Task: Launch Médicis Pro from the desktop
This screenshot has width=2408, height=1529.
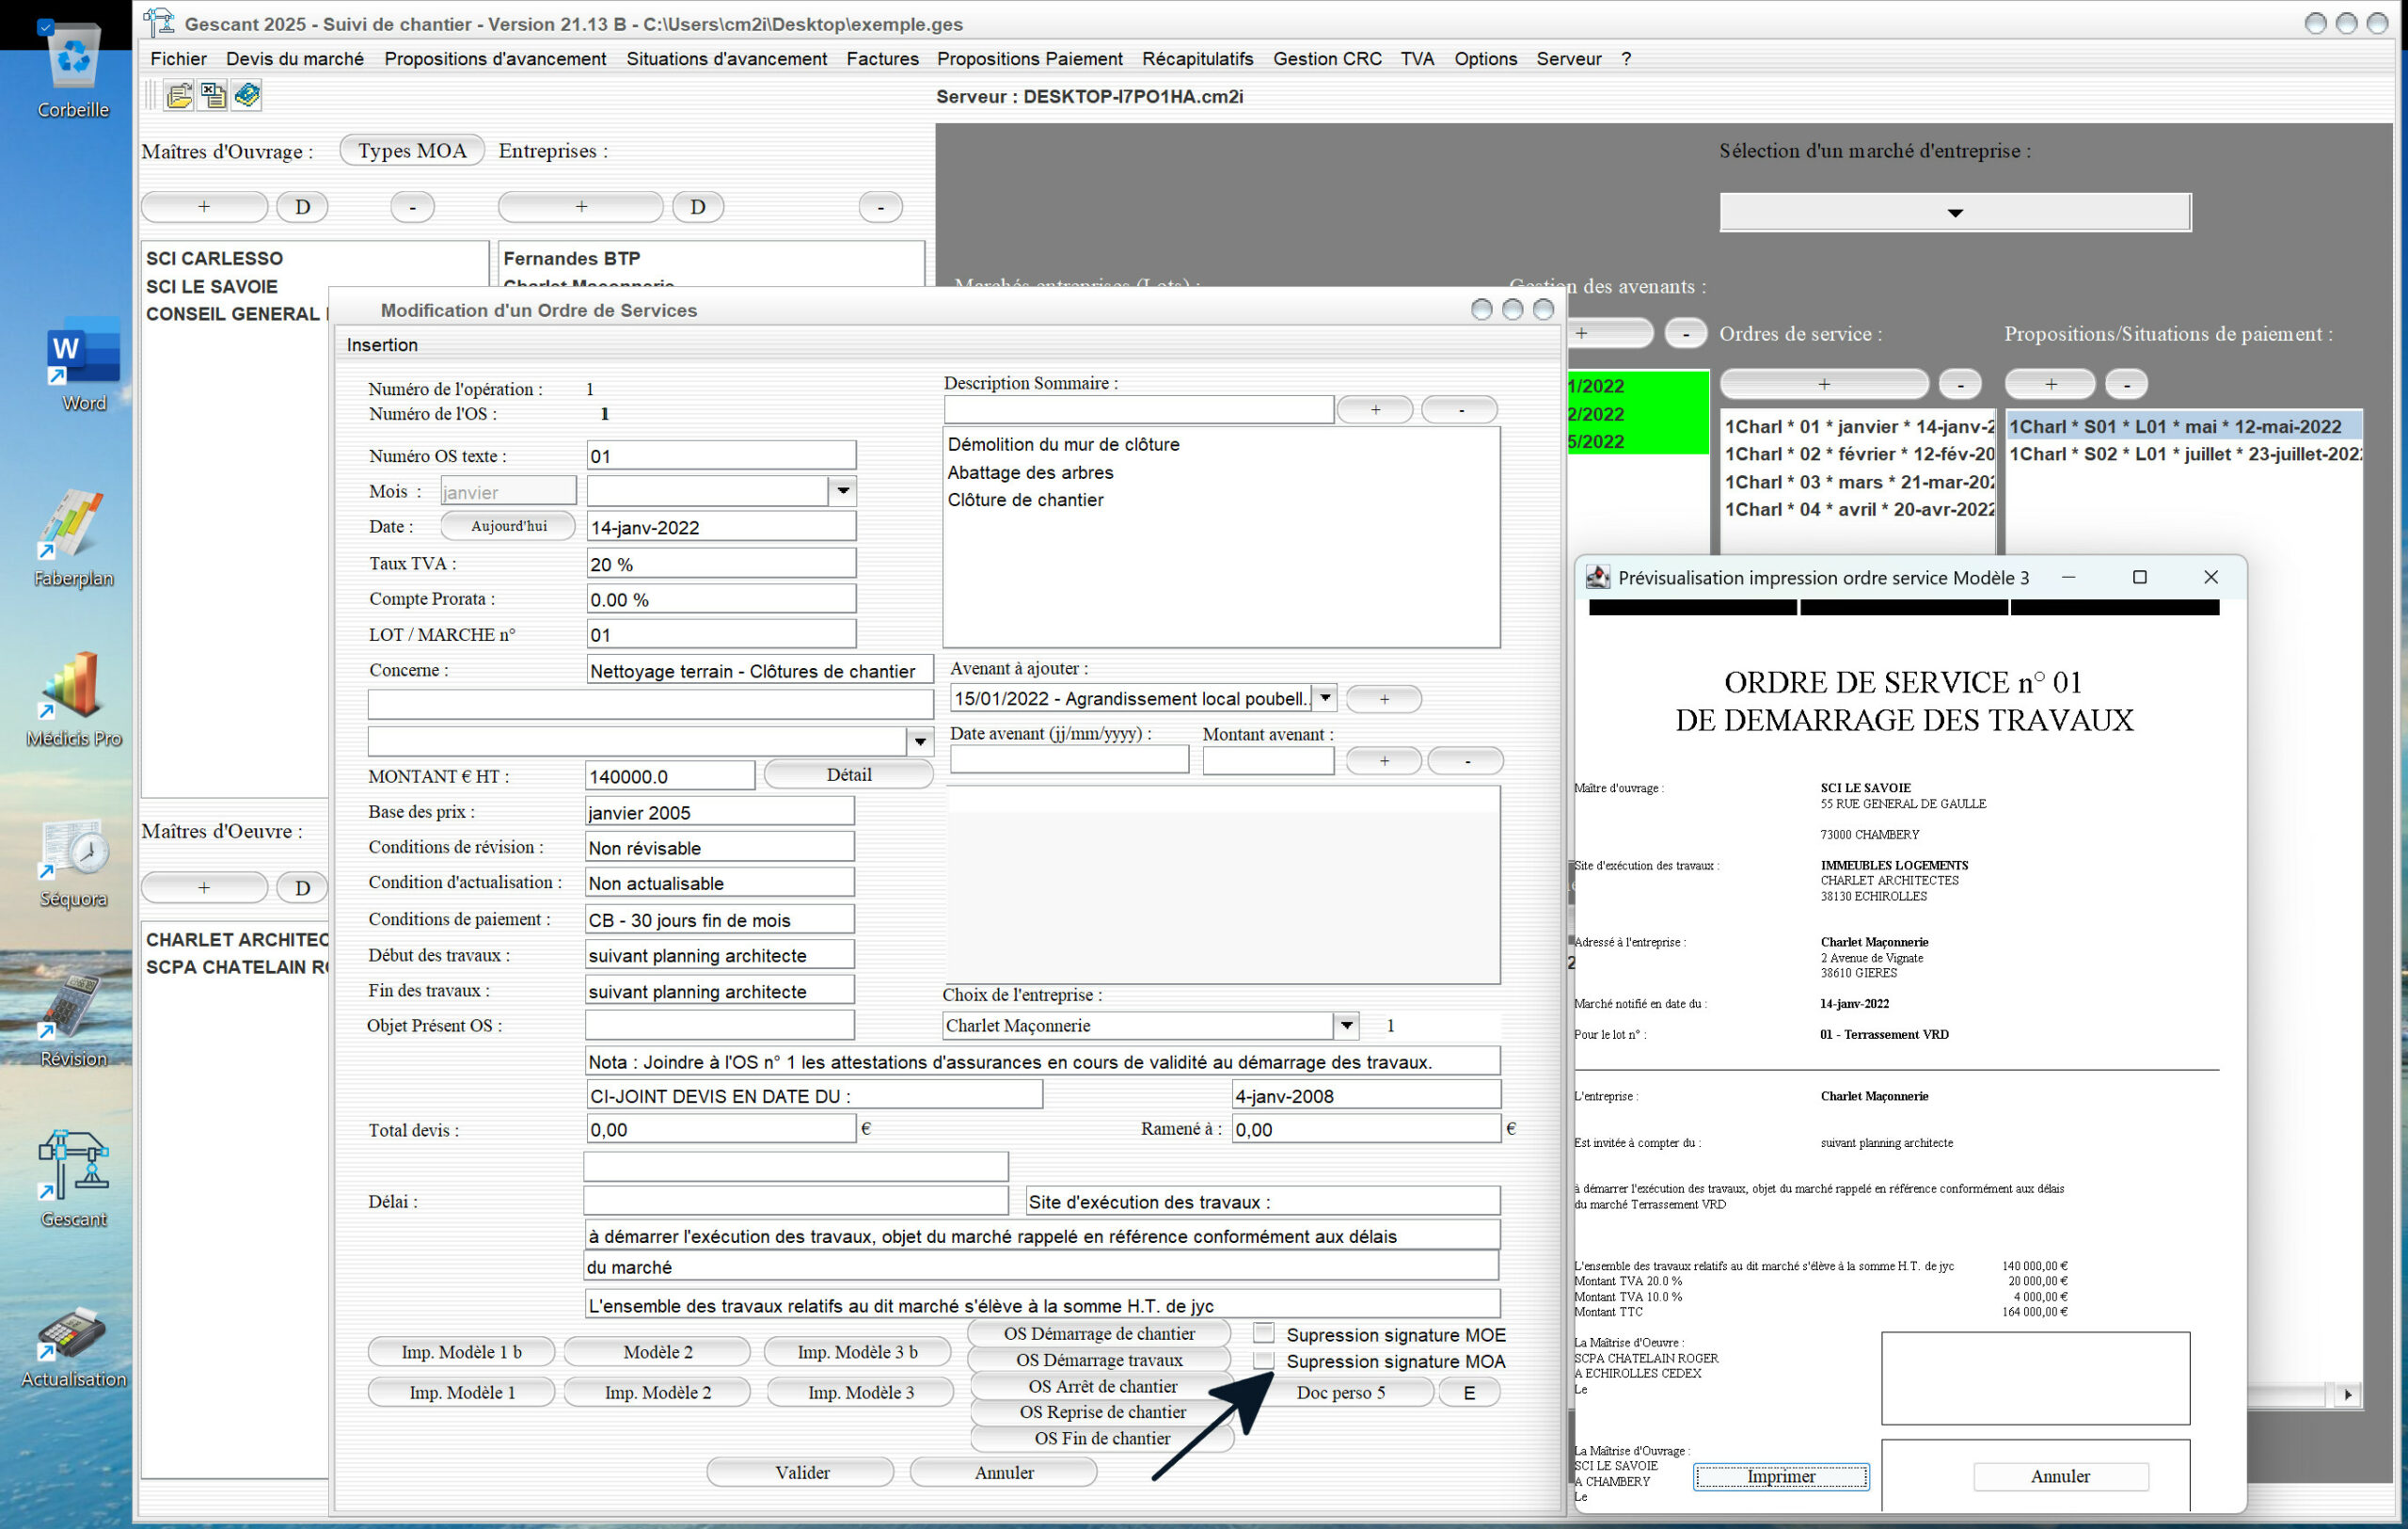Action: tap(73, 687)
